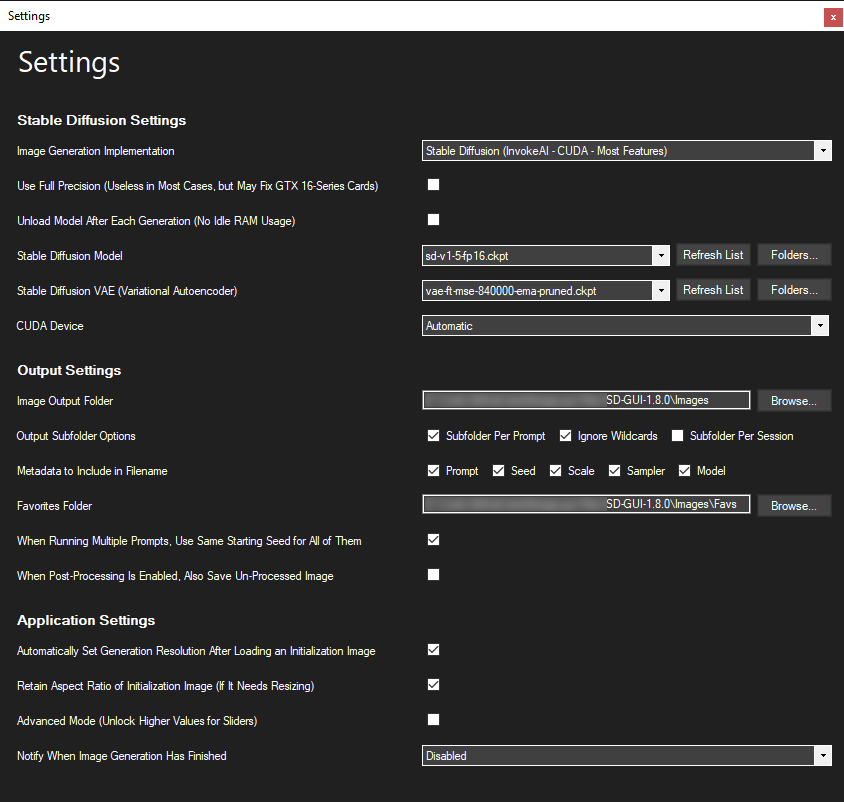Click the Notify dropdown arrow
The image size is (844, 802).
[823, 756]
